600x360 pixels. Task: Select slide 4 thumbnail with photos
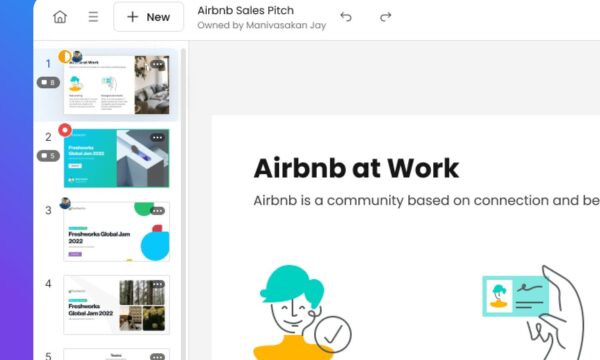(116, 305)
